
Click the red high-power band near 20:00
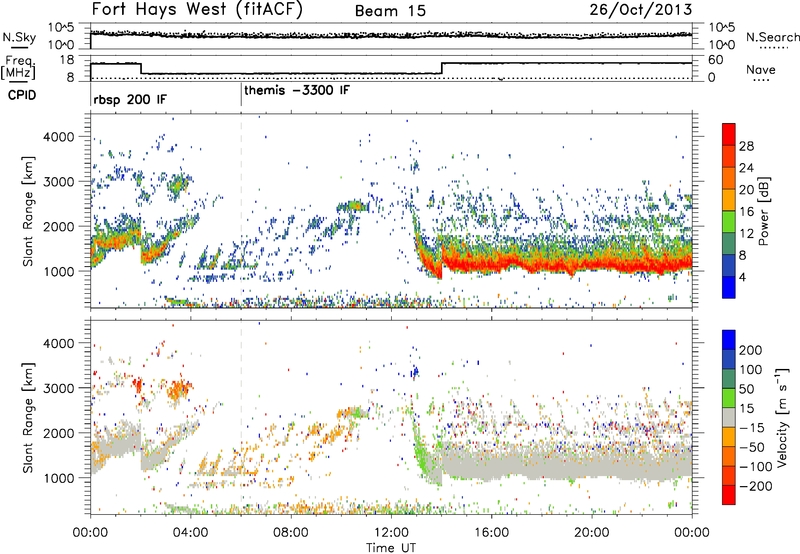[x=591, y=265]
